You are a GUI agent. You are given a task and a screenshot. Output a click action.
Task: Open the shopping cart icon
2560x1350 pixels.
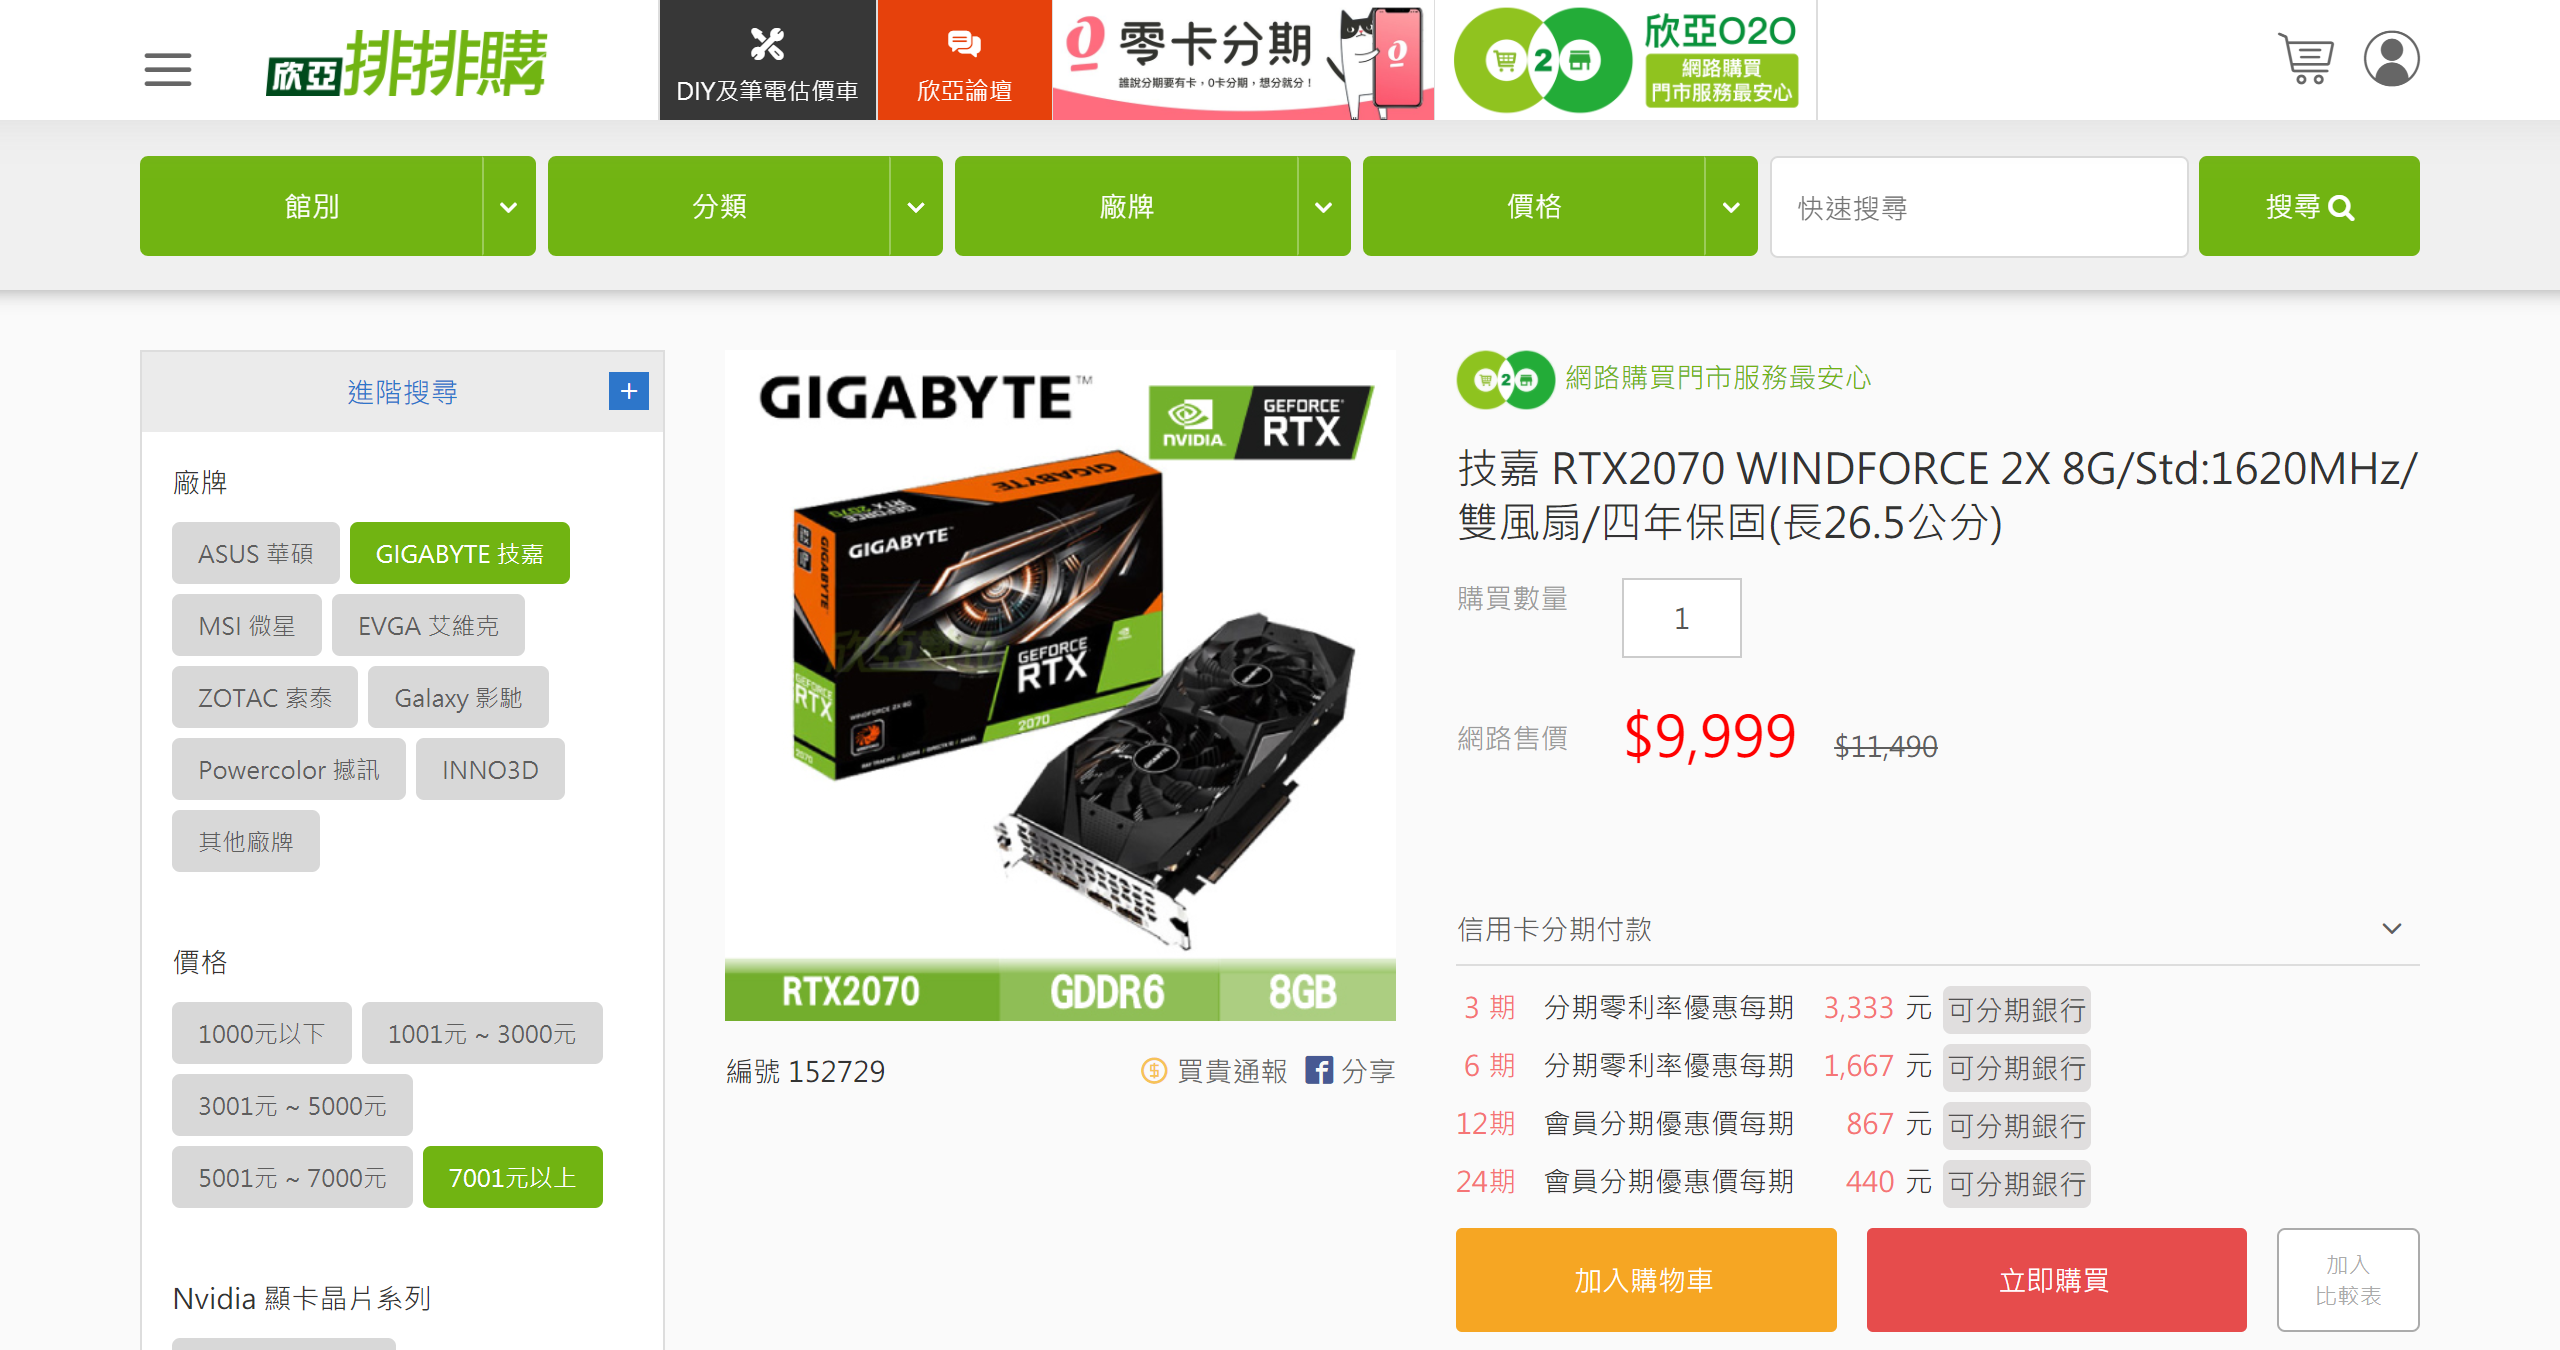[2306, 59]
